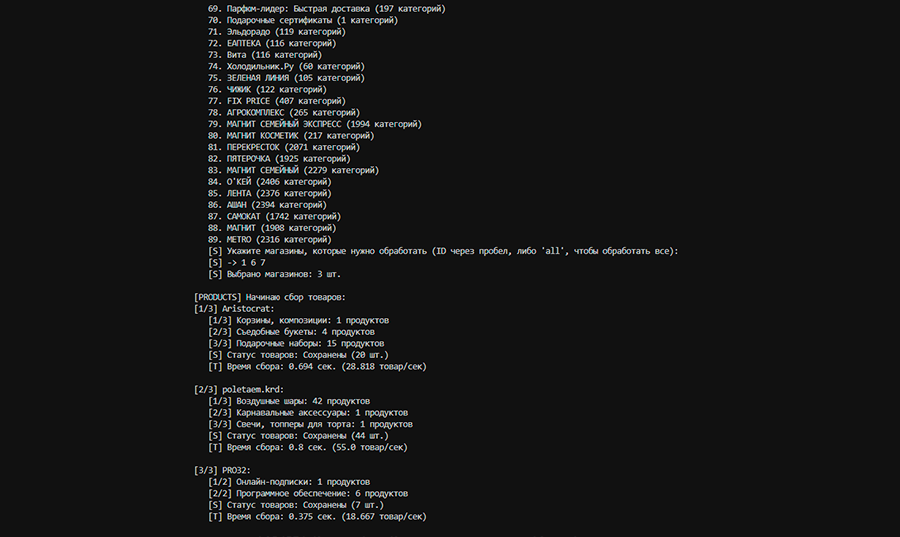Screen dimensions: 900x537
Task: Click the '[PRODUCTS] Начинаю сбор товаров' header
Action: click(269, 297)
